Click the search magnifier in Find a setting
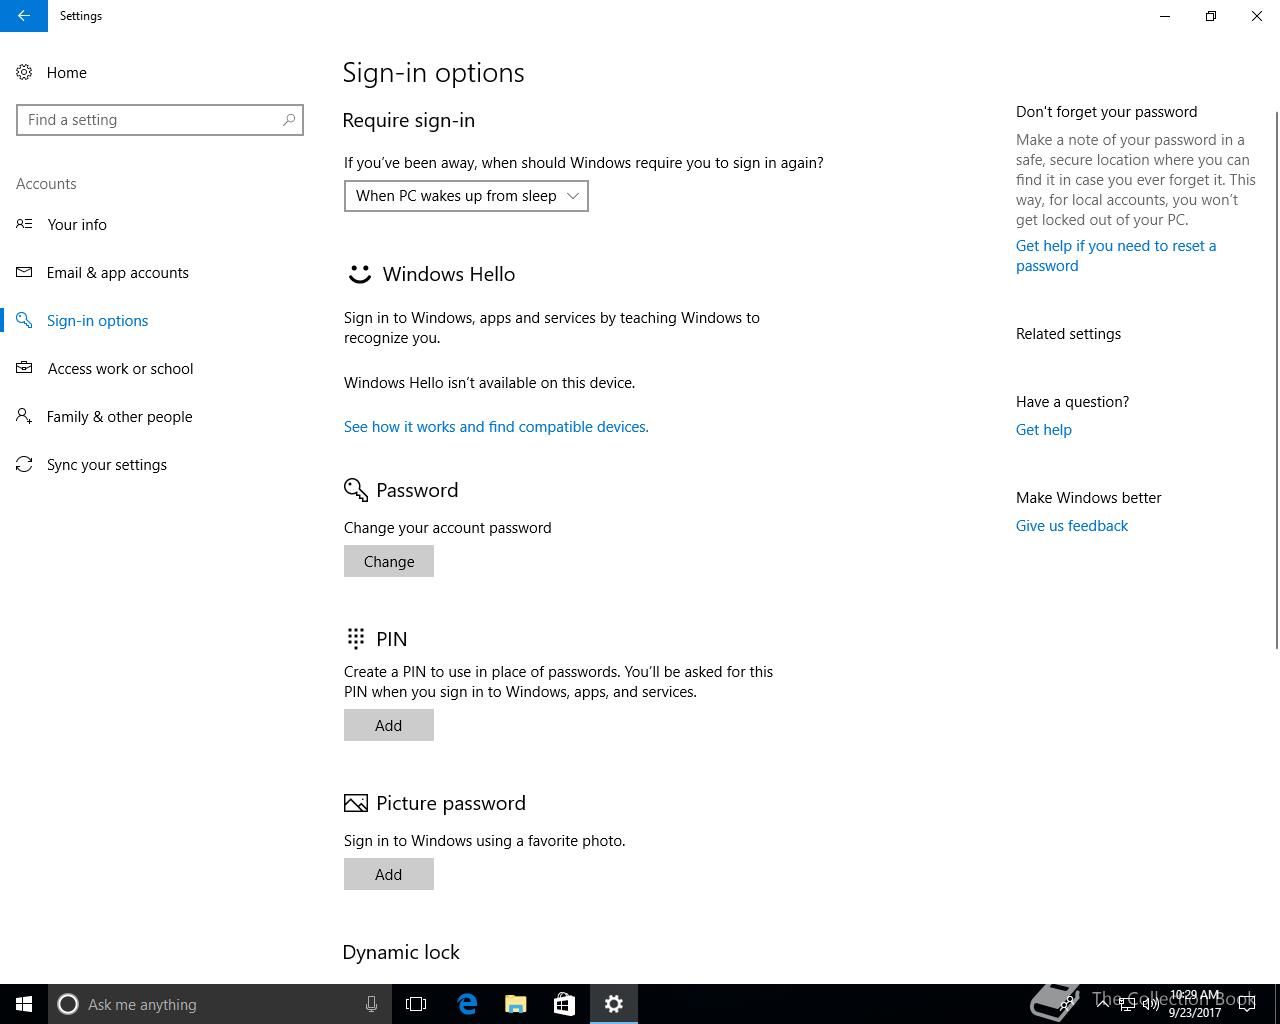 point(289,119)
